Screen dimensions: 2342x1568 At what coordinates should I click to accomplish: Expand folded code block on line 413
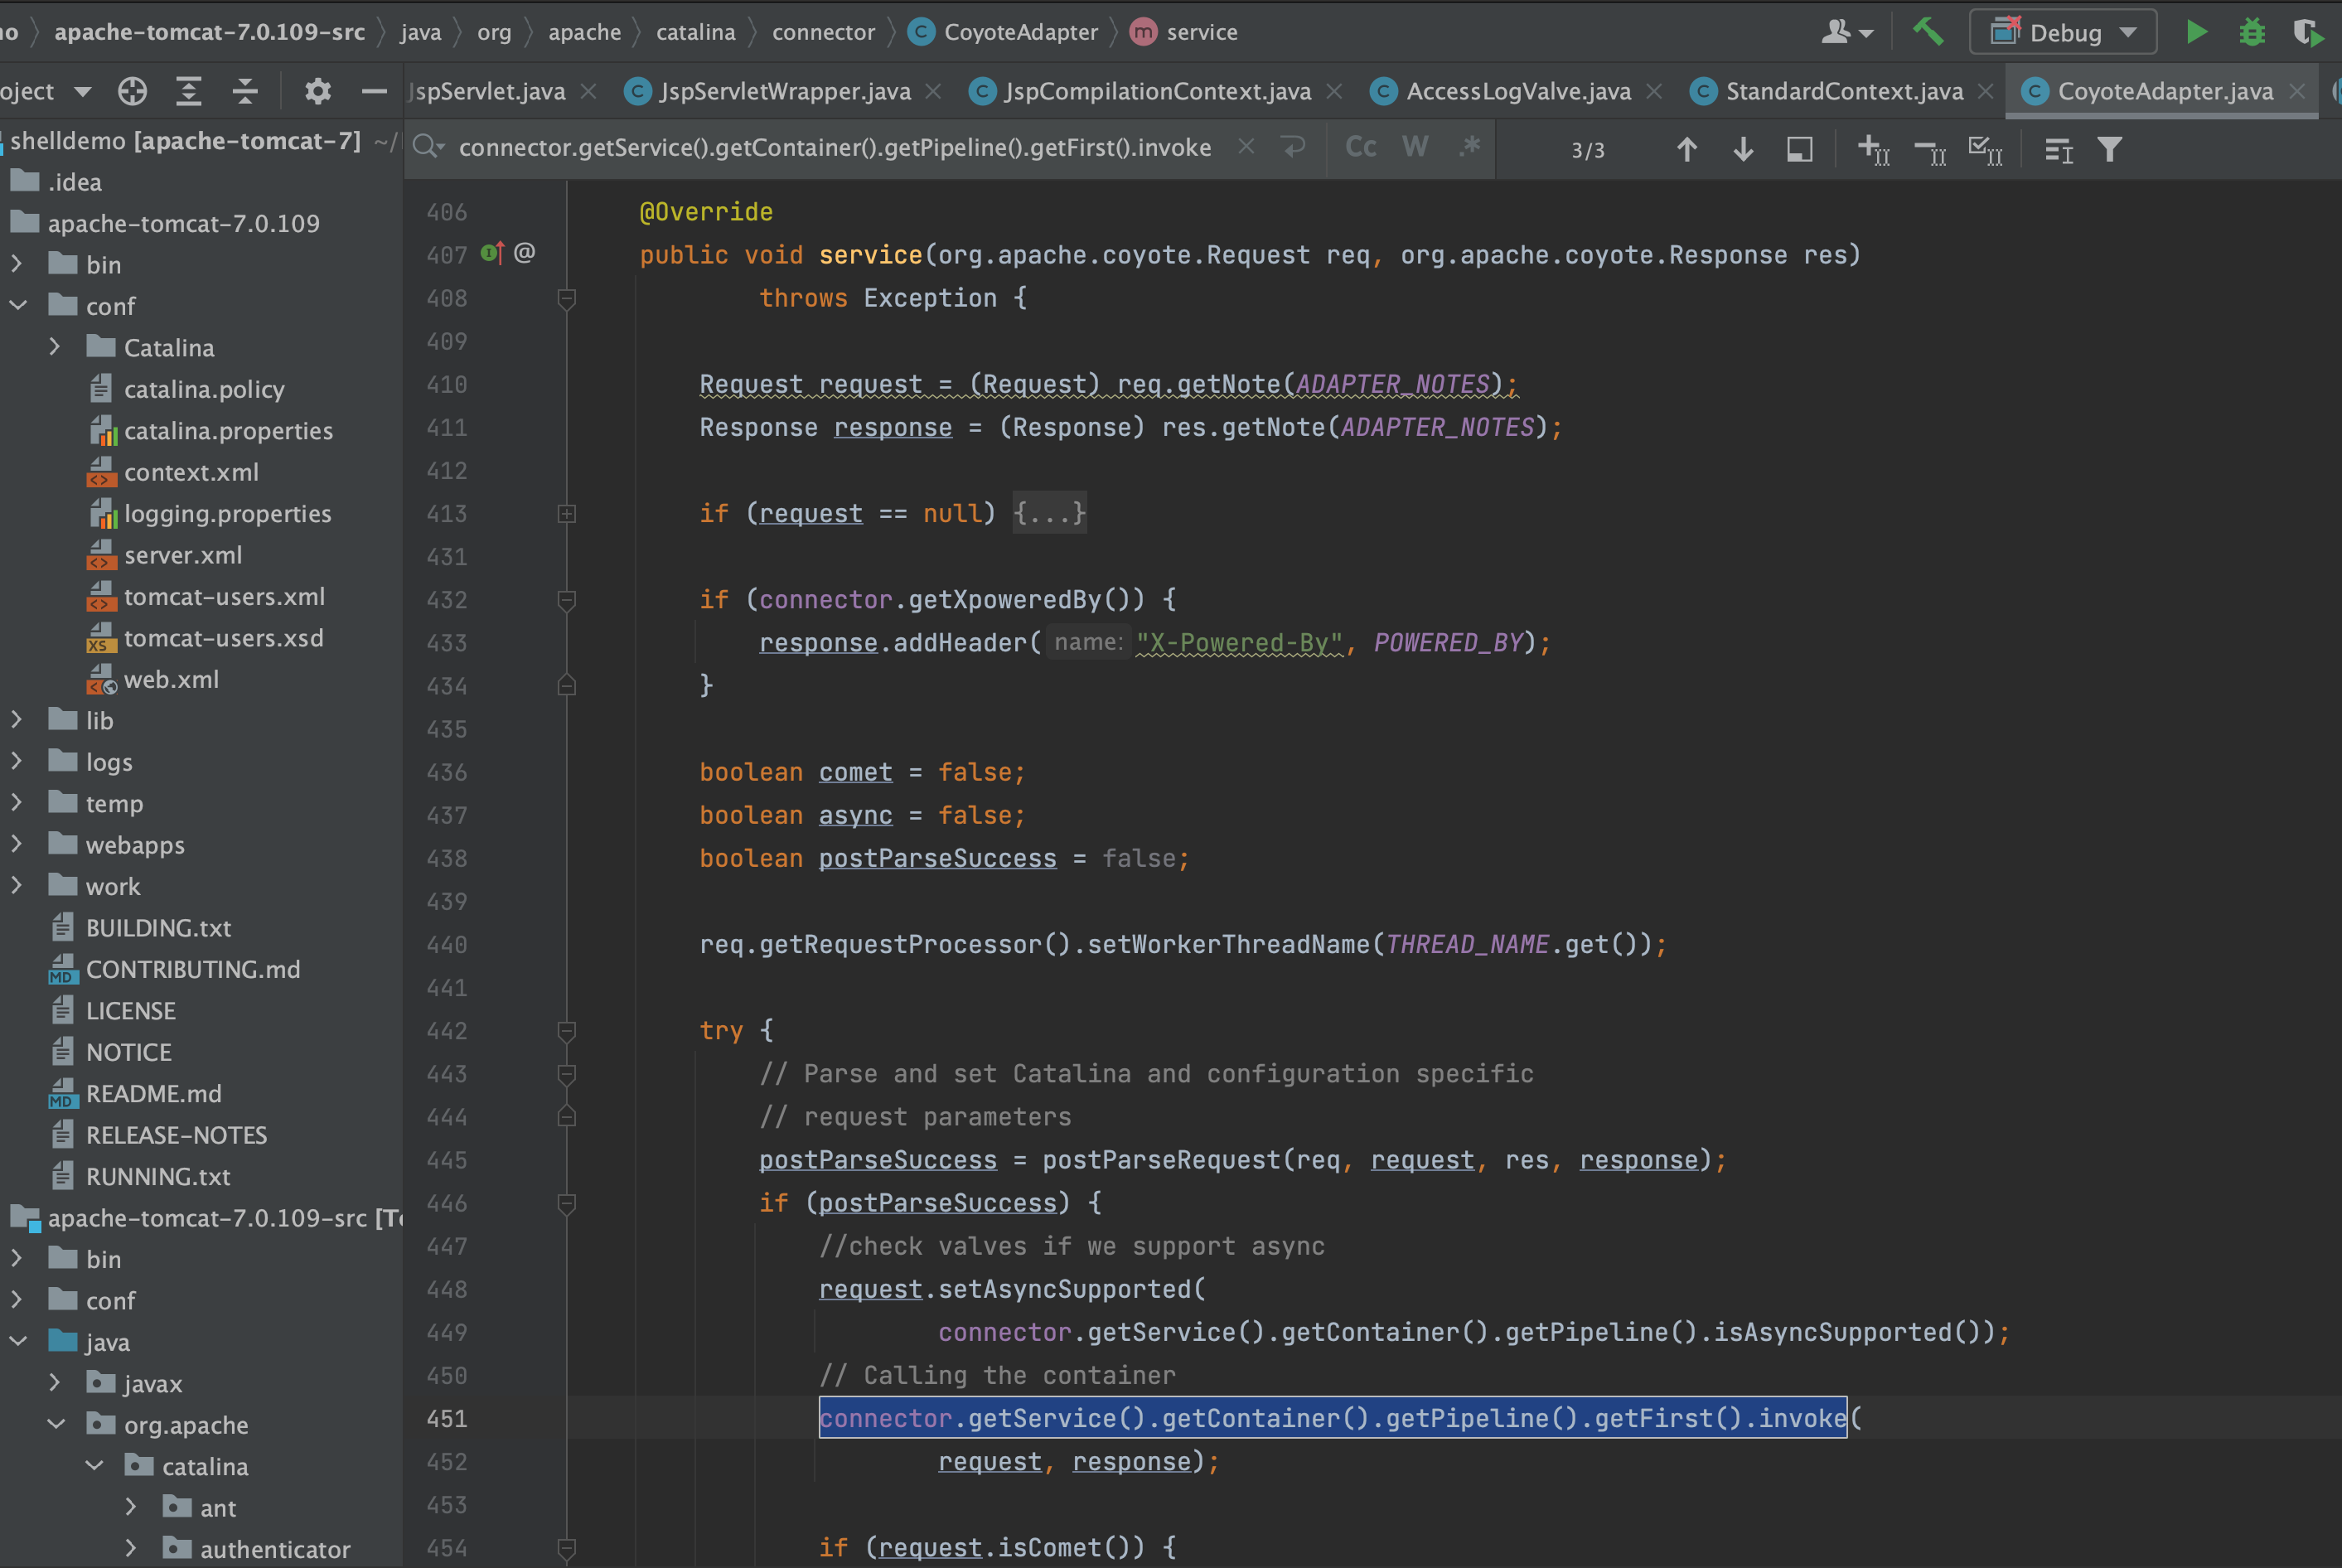click(566, 513)
